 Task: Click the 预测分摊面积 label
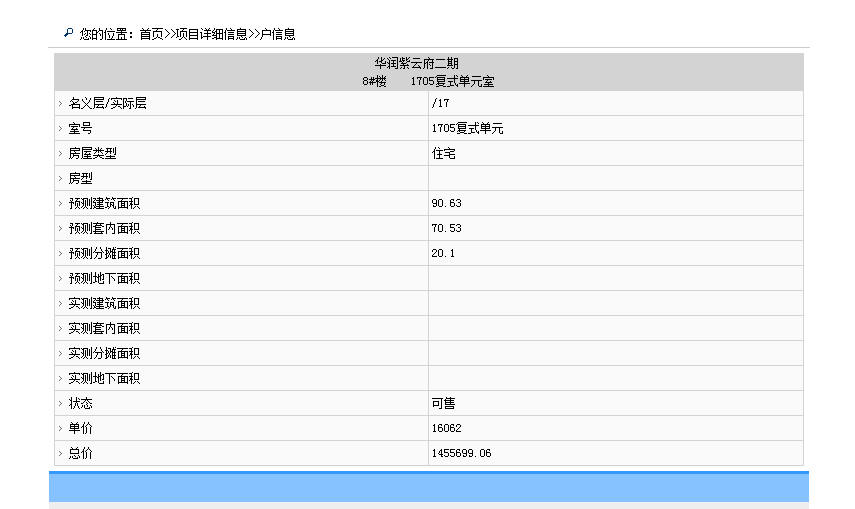tap(104, 254)
